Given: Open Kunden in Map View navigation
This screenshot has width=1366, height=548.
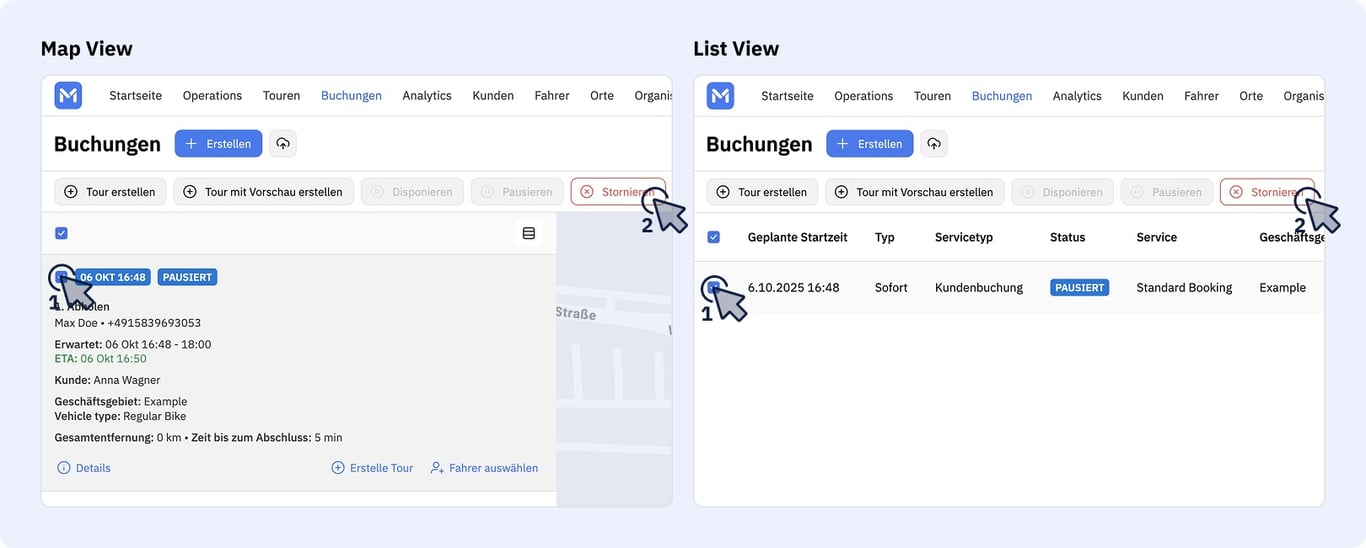Looking at the screenshot, I should coord(493,96).
